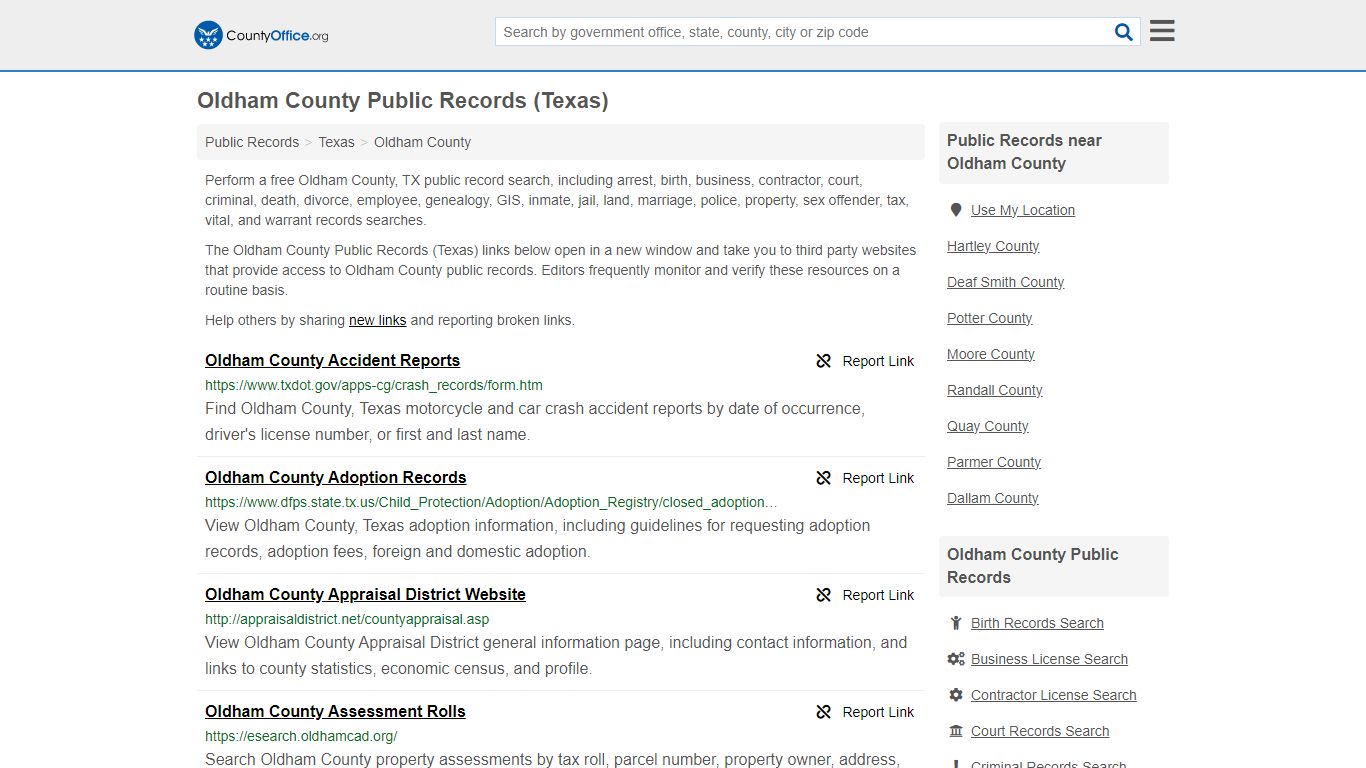
Task: Open Parmer County records
Action: 994,462
